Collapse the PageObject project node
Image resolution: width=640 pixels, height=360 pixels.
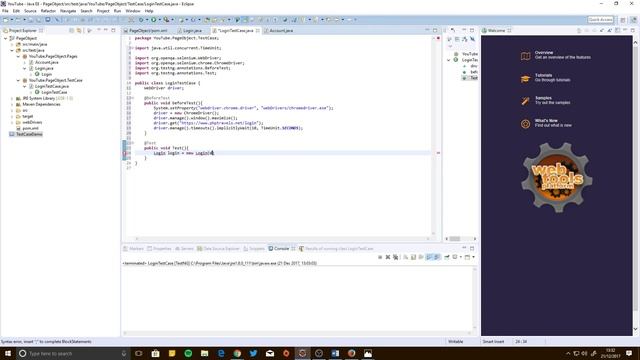point(6,38)
